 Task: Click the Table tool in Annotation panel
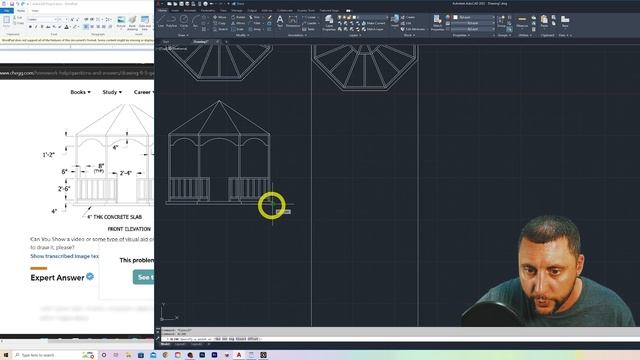coord(309,29)
